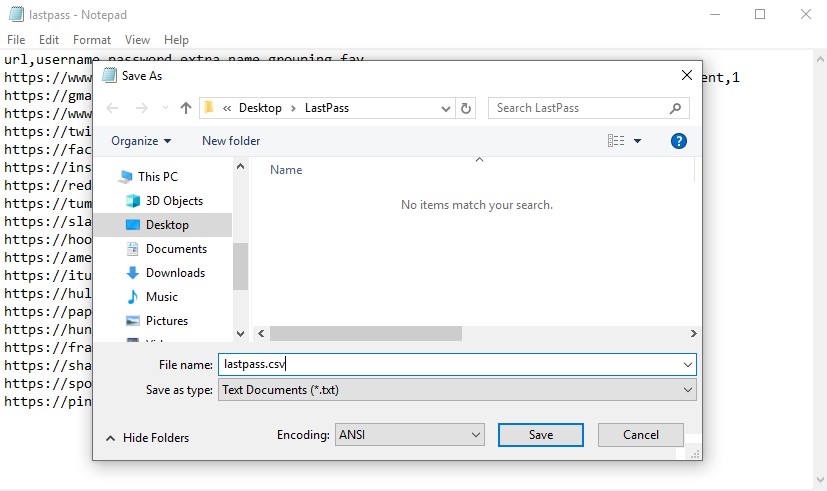The width and height of the screenshot is (827, 491).
Task: Click the Save button
Action: 541,435
